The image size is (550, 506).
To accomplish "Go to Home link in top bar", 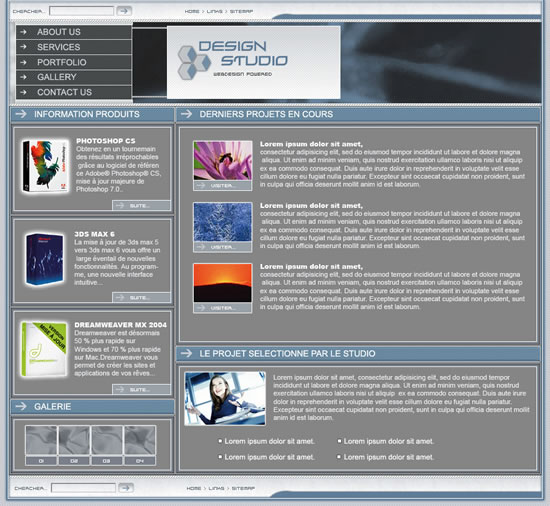I will point(192,12).
